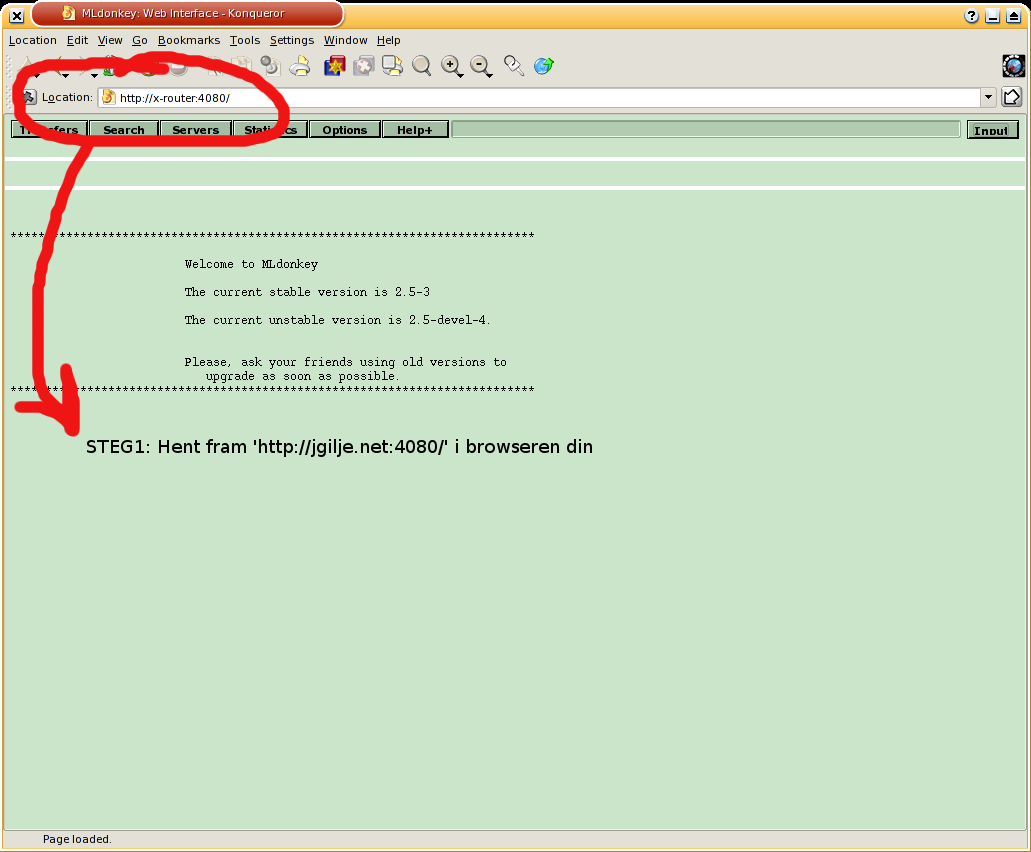
Task: Click the zoom out (minus magnifier) icon
Action: click(x=481, y=67)
